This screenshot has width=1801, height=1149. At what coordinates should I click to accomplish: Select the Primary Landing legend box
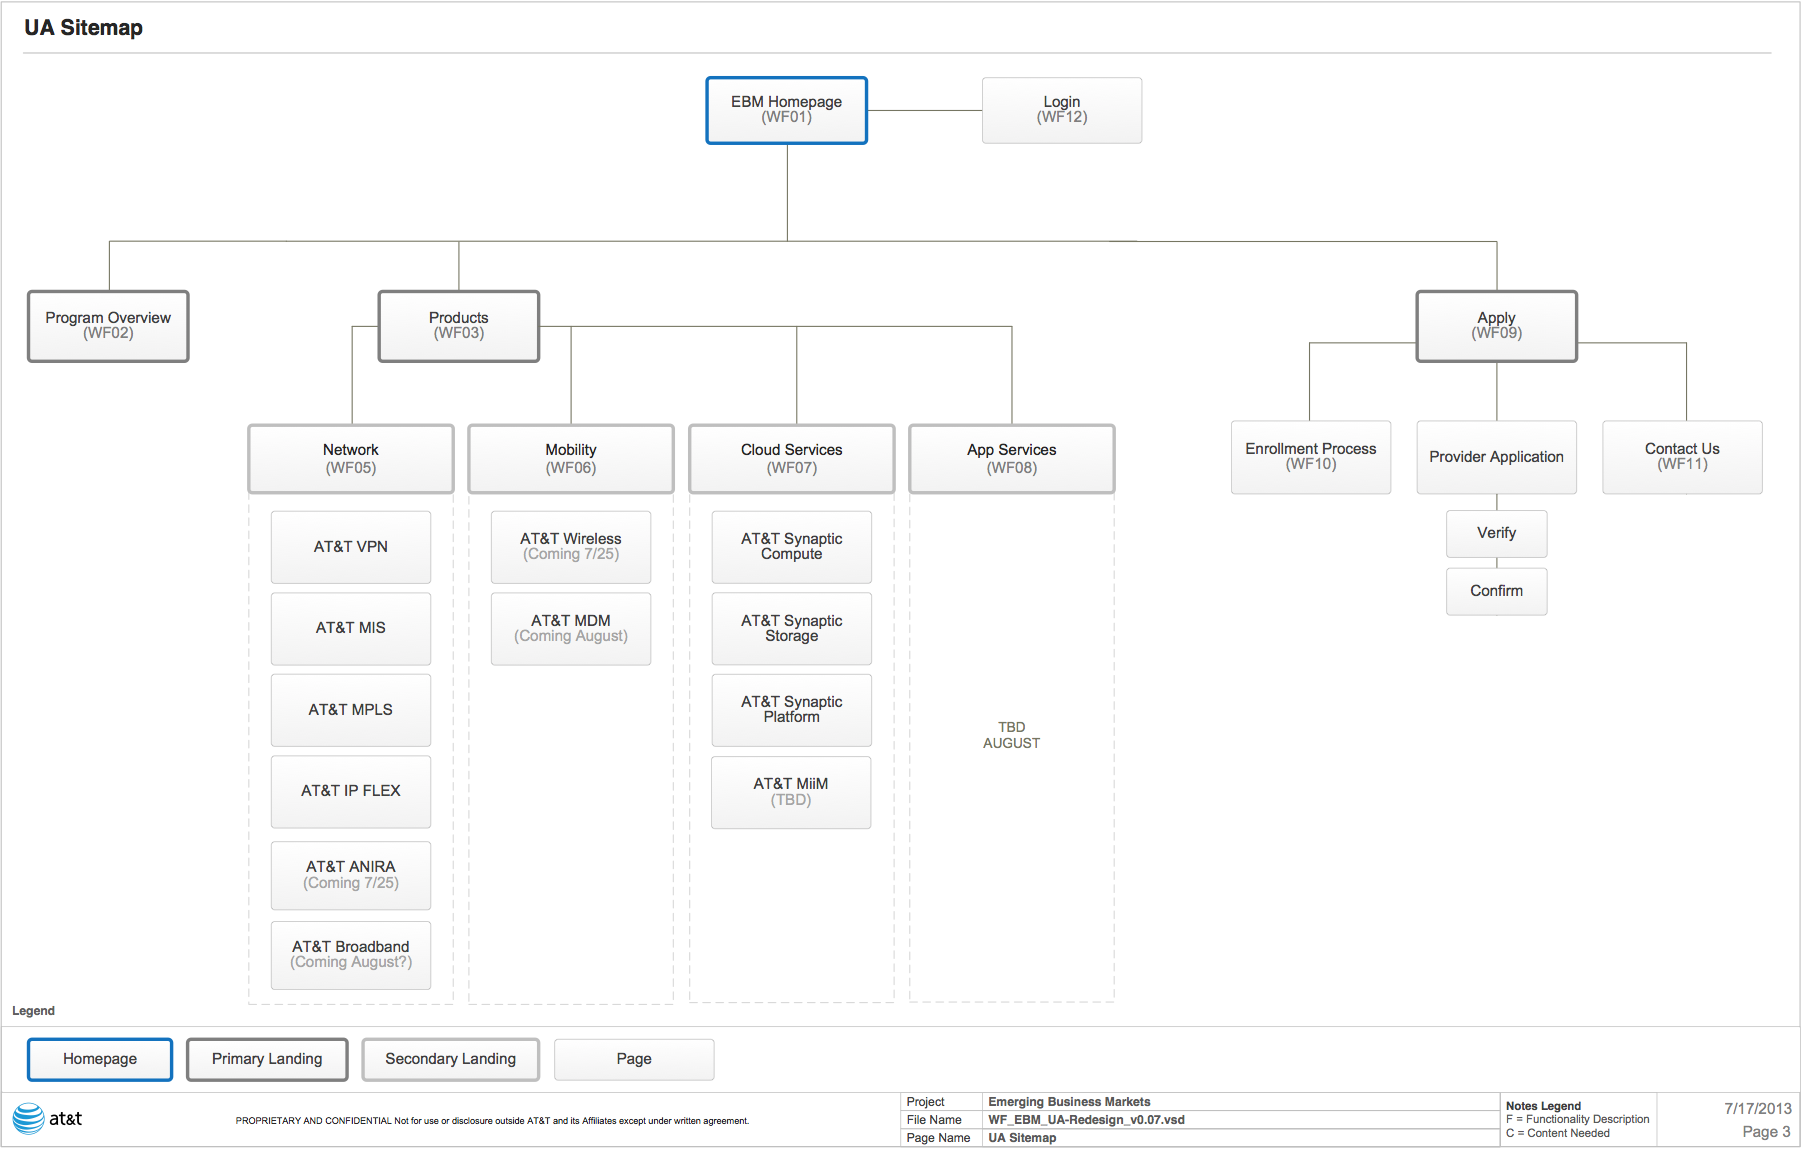(x=267, y=1059)
